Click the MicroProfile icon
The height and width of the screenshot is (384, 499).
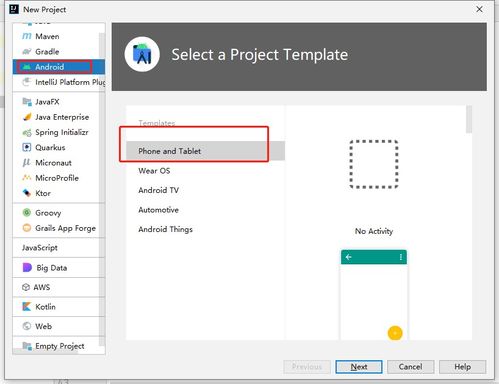(27, 178)
